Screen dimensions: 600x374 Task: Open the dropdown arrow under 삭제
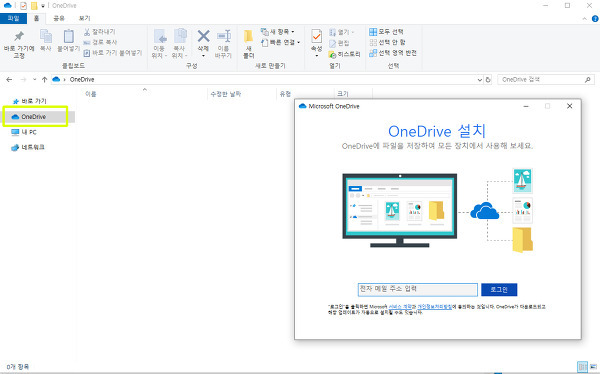[x=203, y=56]
